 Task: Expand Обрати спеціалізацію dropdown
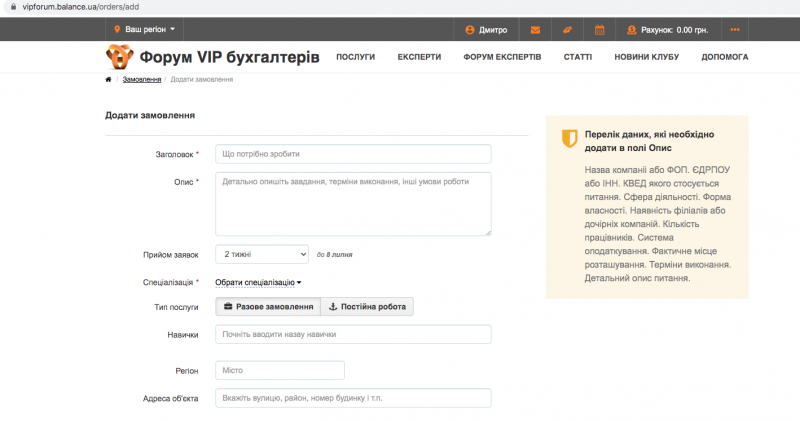click(x=258, y=282)
